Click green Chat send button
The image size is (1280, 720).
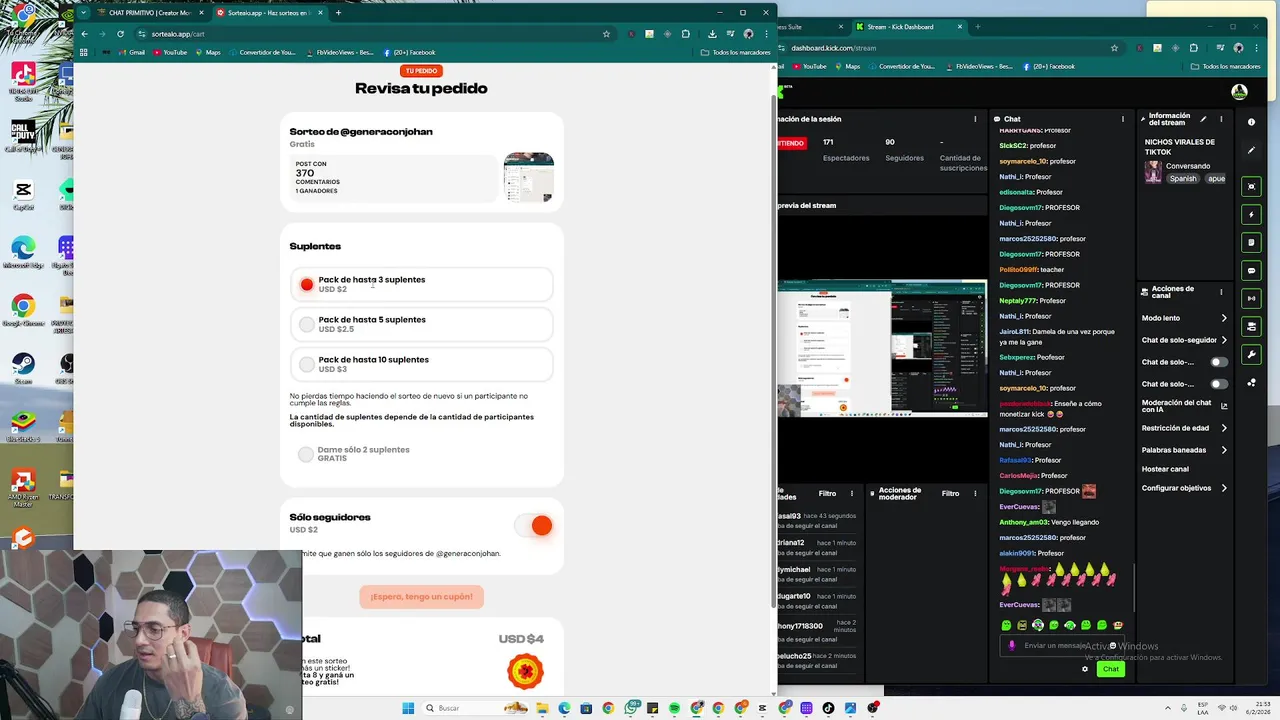1111,669
